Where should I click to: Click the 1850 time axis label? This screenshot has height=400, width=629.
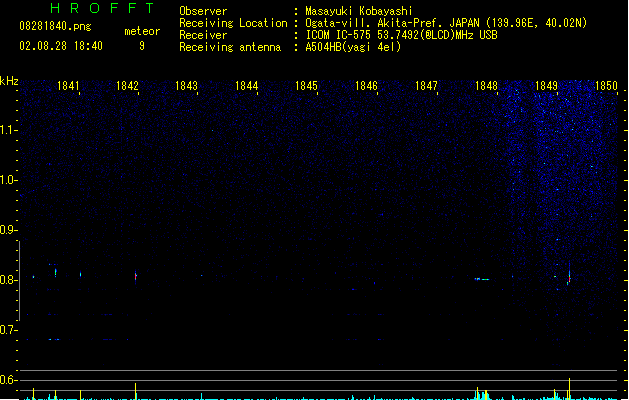[x=606, y=86]
